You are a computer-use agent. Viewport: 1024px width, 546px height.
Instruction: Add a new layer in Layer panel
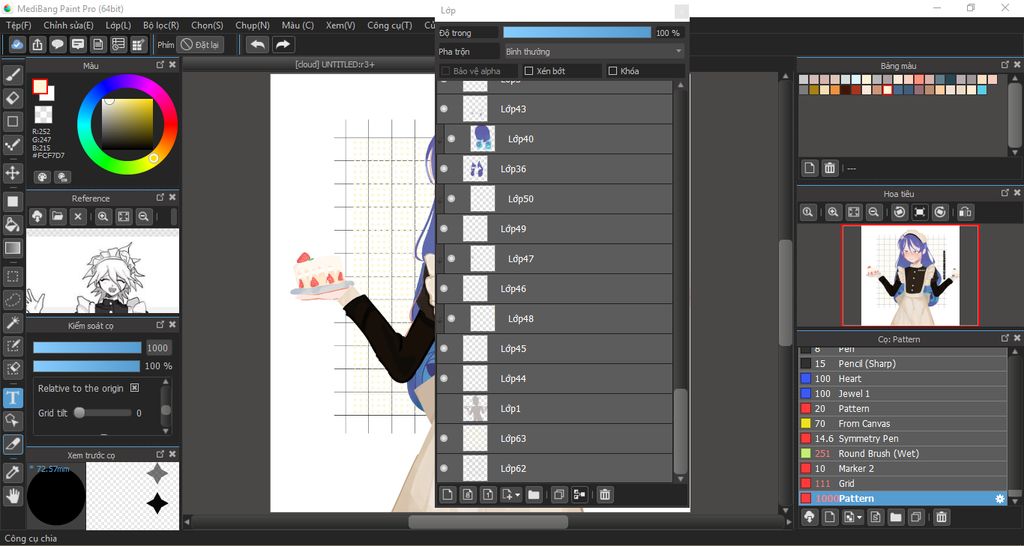[x=447, y=495]
